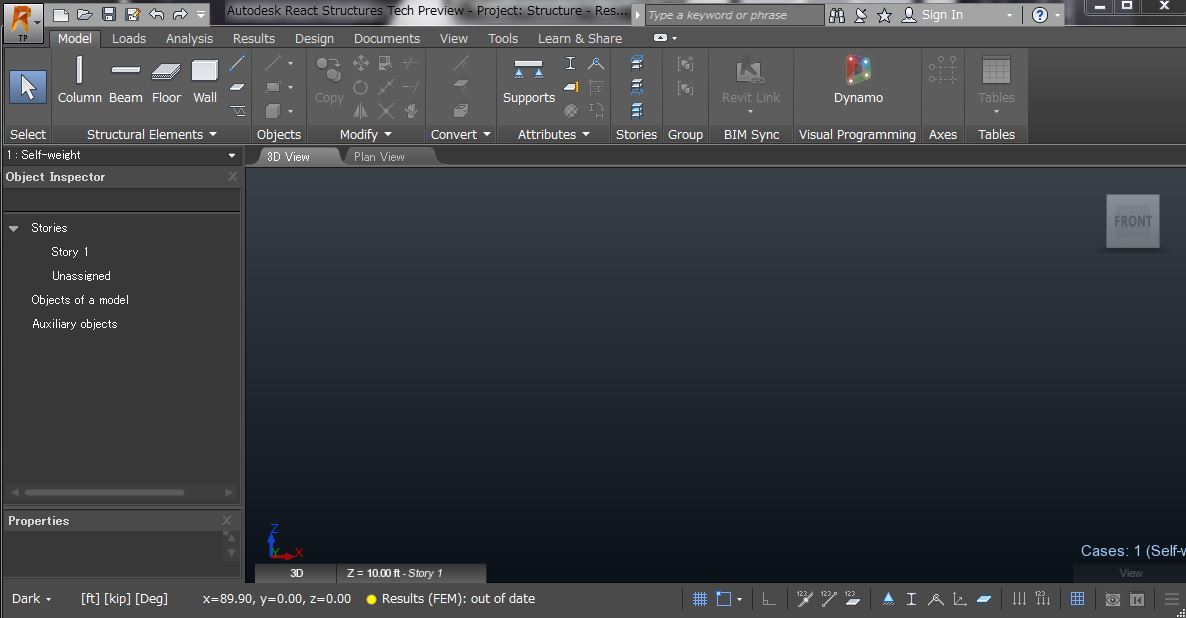Toggle supports display blue triangle icon
The width and height of the screenshot is (1186, 618).
[x=888, y=599]
